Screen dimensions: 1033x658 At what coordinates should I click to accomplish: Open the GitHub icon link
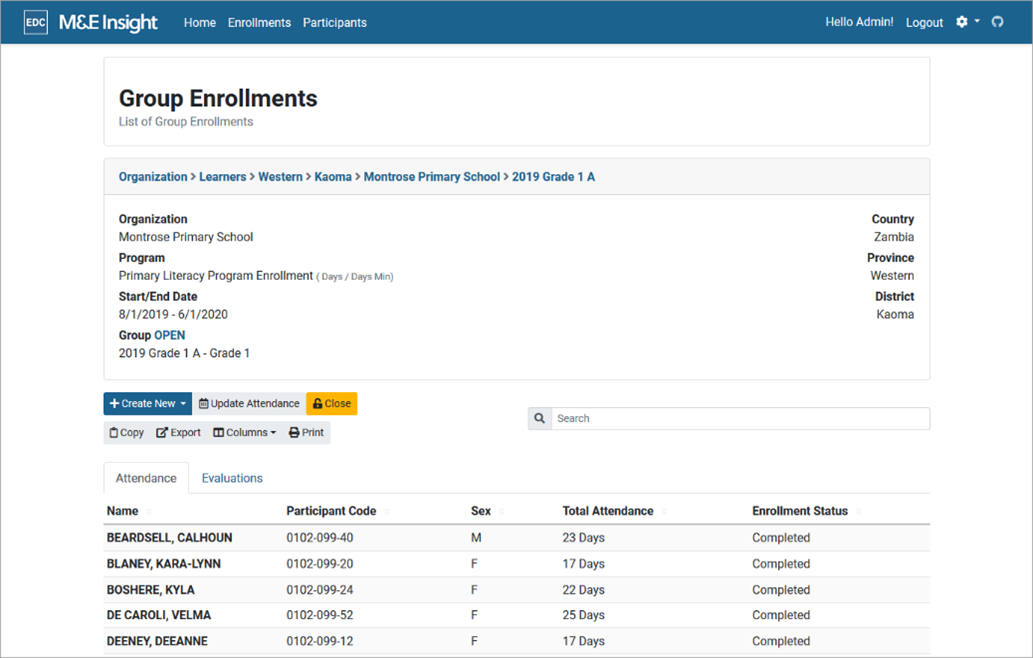click(997, 22)
